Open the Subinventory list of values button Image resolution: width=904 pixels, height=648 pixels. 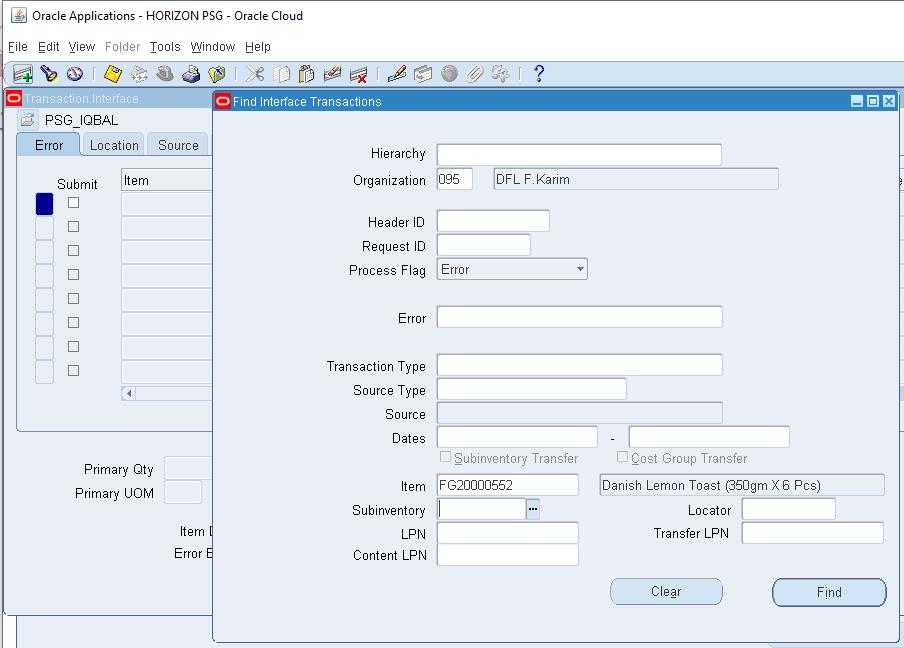pyautogui.click(x=533, y=509)
